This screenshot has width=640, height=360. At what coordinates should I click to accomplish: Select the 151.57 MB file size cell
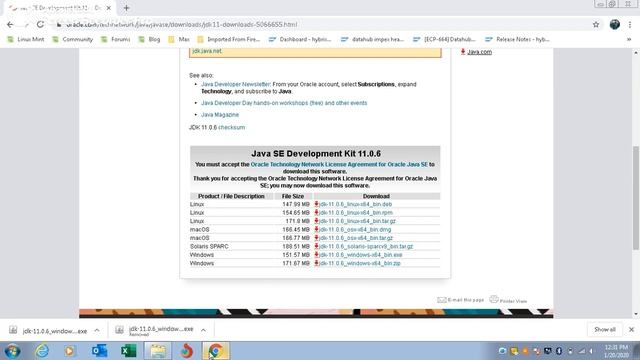(296, 255)
